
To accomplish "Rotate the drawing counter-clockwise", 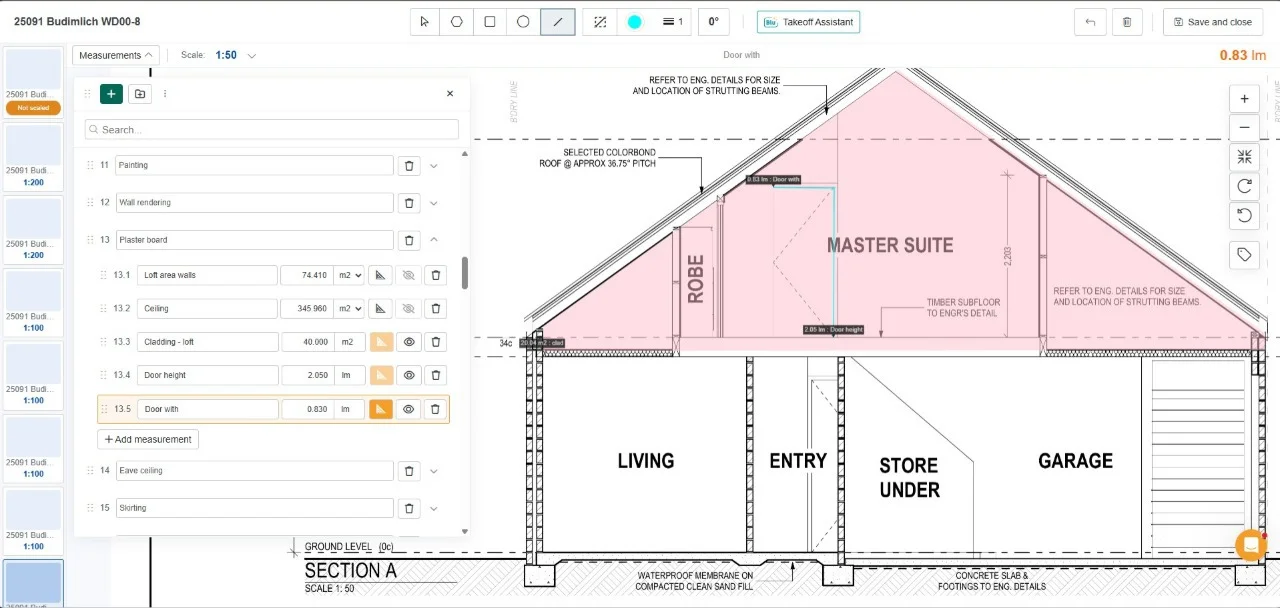I will [1244, 215].
